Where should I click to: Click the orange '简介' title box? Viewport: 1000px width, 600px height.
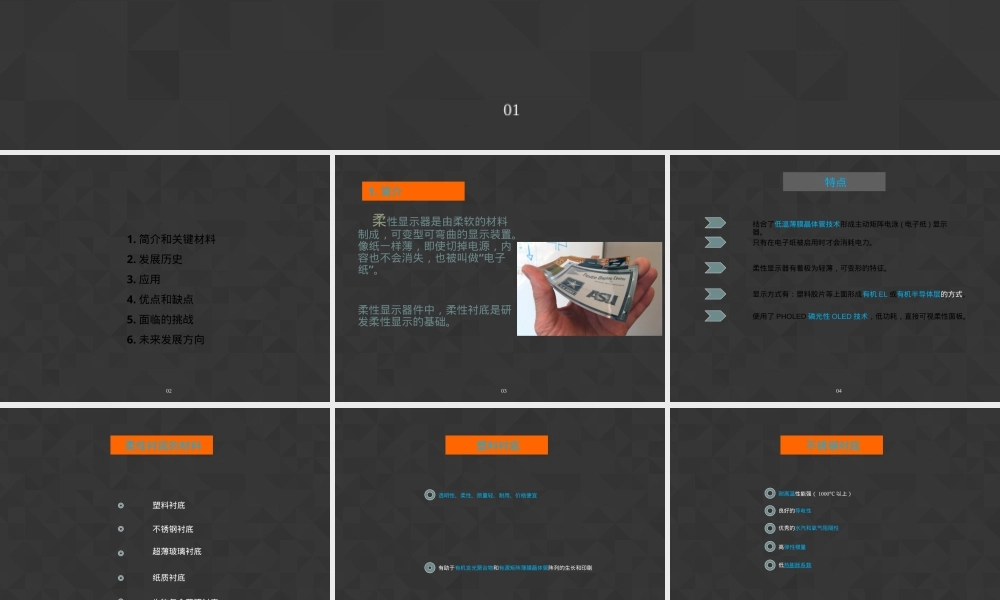pos(413,191)
